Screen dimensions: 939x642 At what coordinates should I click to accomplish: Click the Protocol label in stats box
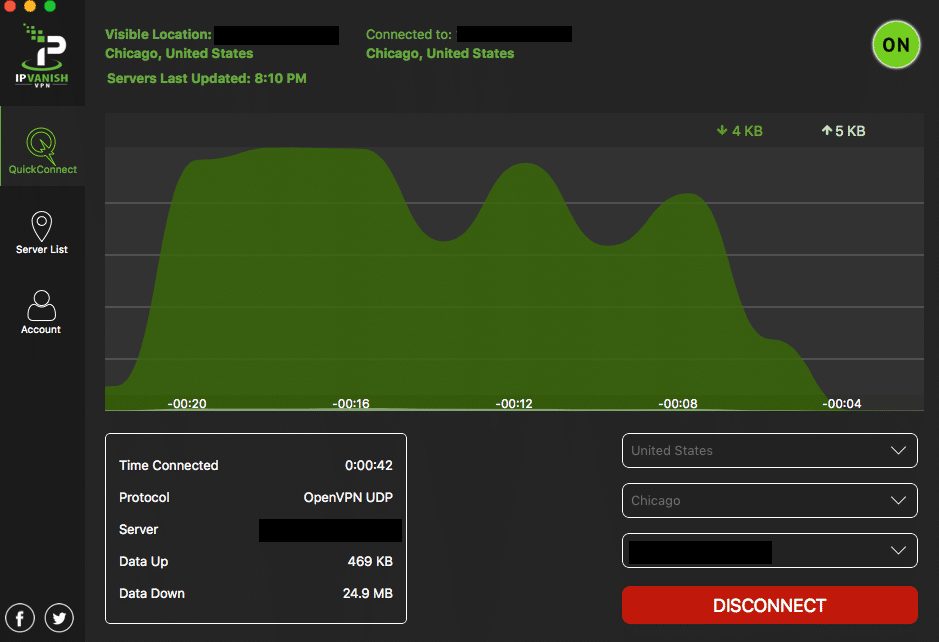[144, 497]
